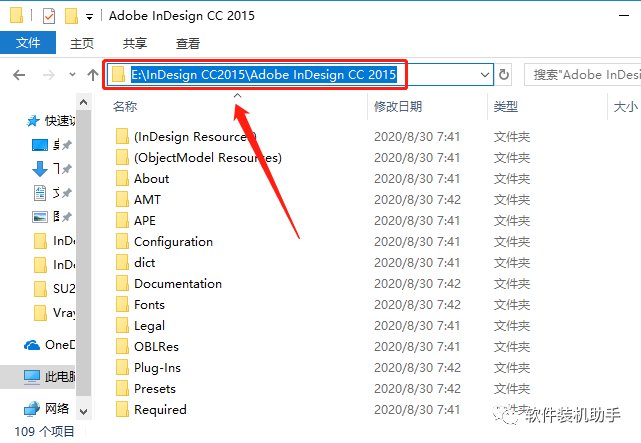Viewport: 641px width, 443px height.
Task: Select the APE folder icon
Action: tap(122, 221)
